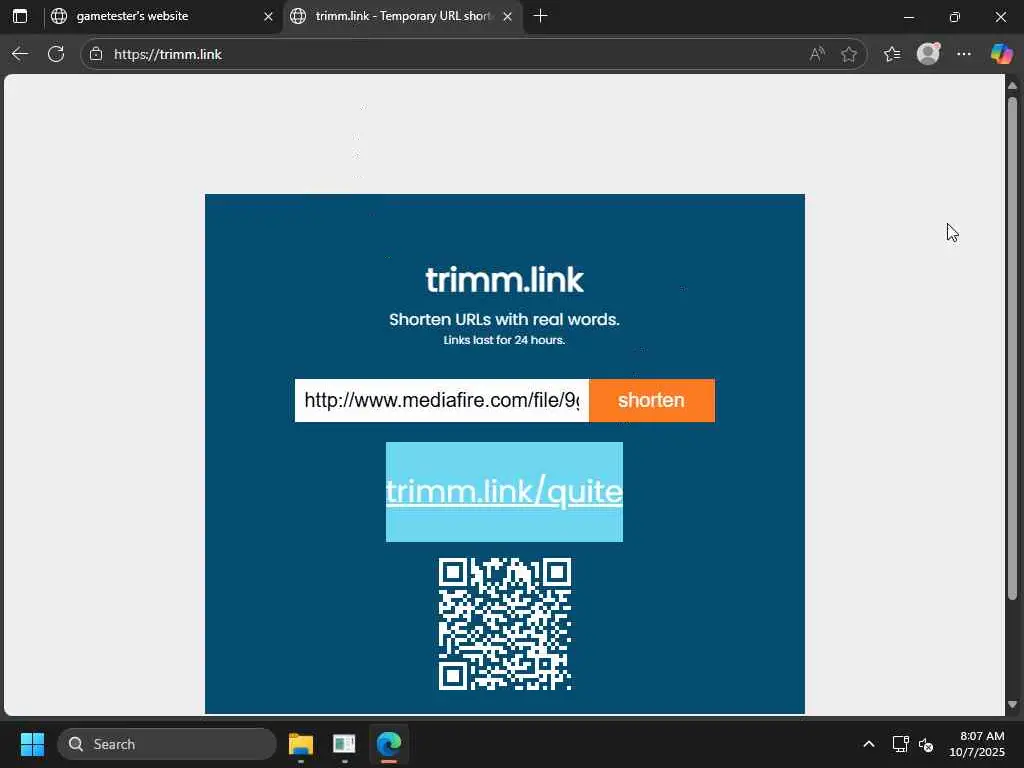
Task: View site information lock icon
Action: coord(96,54)
